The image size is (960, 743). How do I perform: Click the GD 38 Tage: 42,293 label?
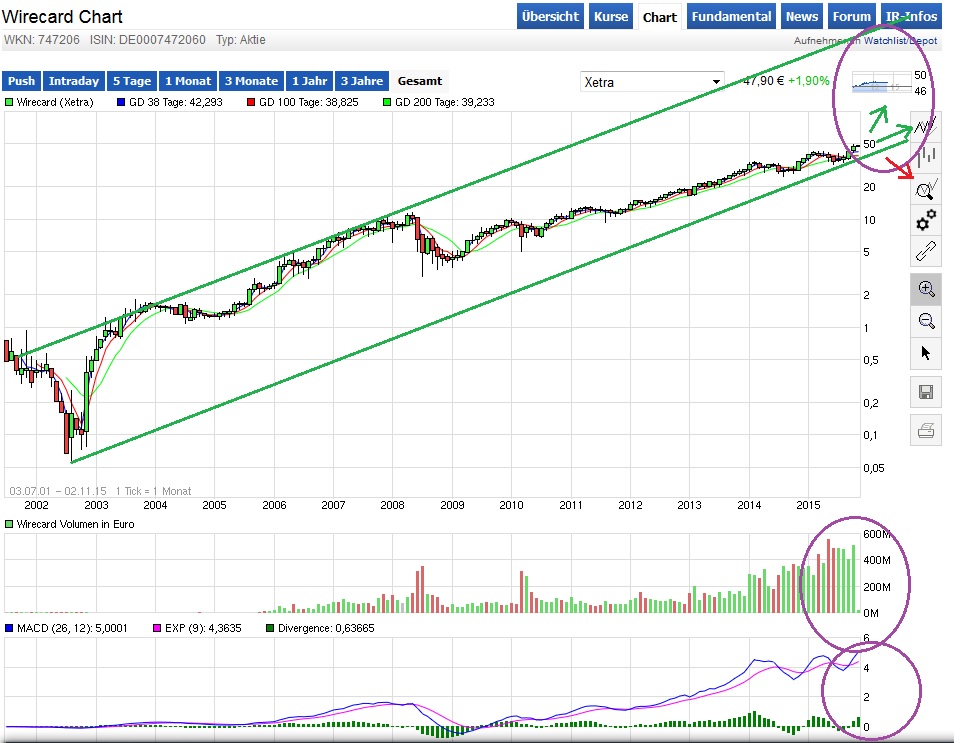[x=176, y=102]
